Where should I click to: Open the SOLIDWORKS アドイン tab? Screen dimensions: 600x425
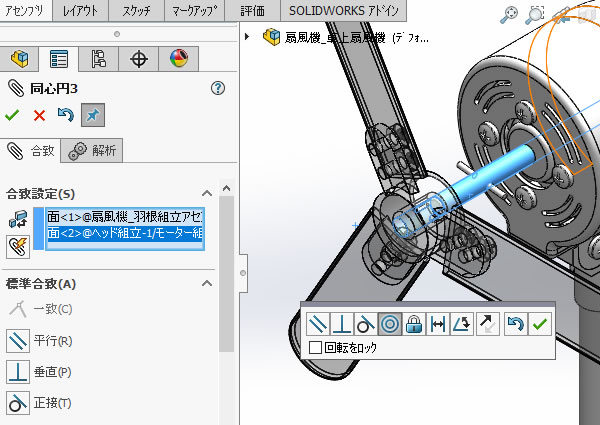pyautogui.click(x=344, y=11)
